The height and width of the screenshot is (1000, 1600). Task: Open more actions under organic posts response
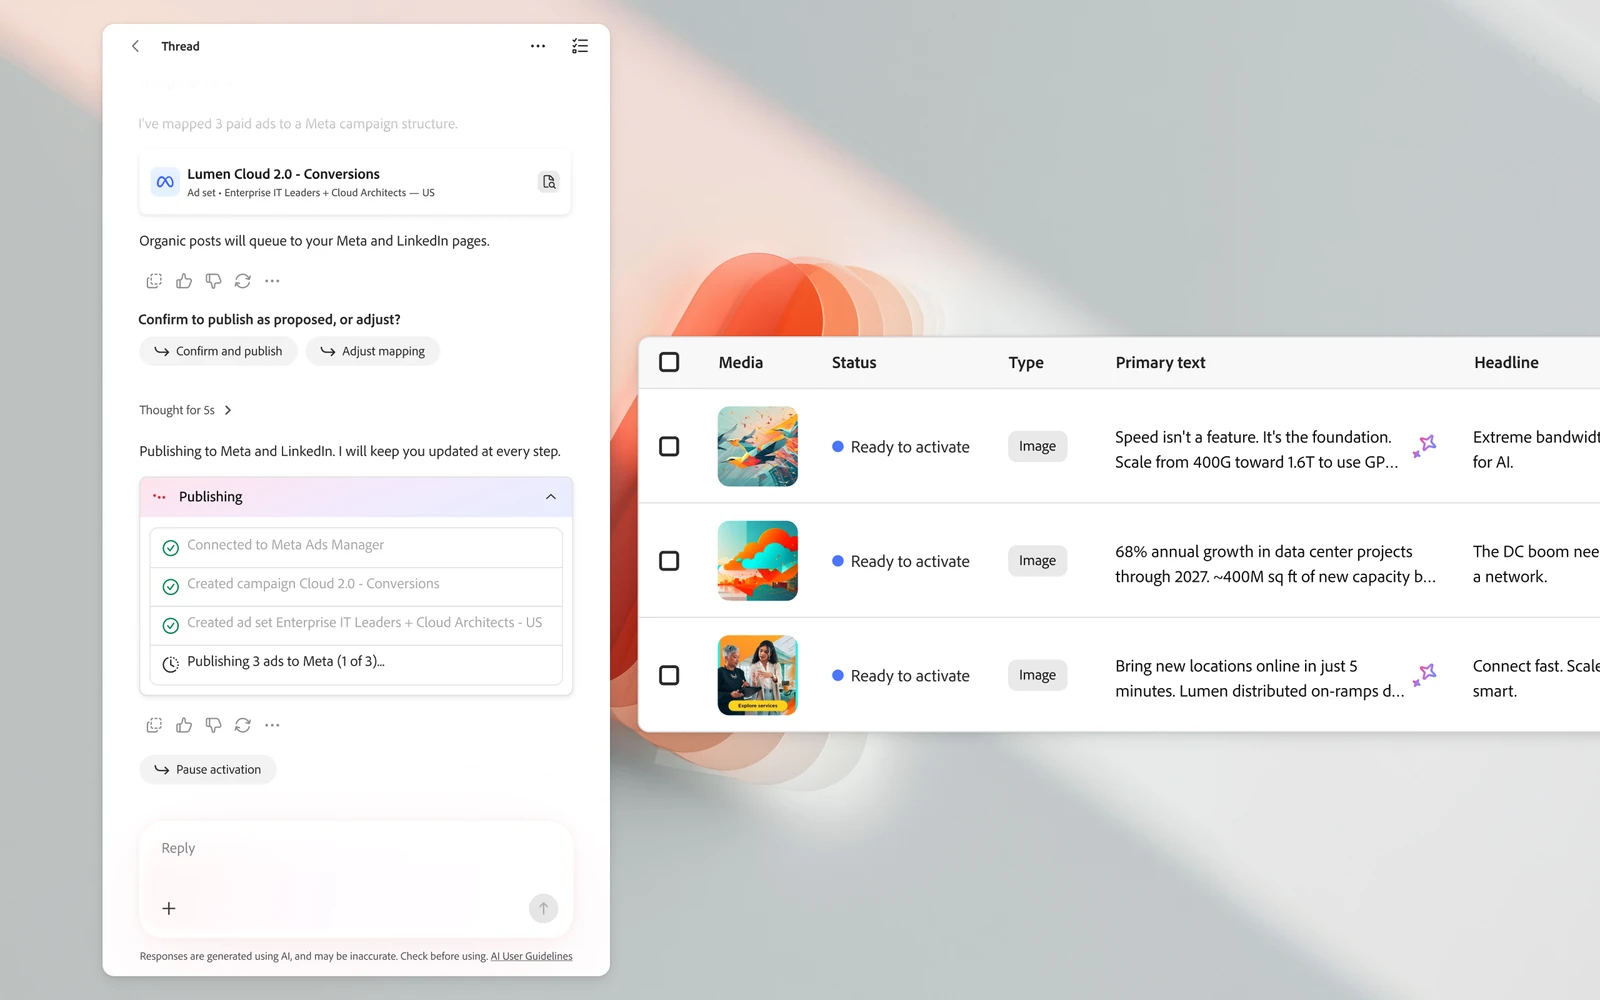click(x=272, y=281)
